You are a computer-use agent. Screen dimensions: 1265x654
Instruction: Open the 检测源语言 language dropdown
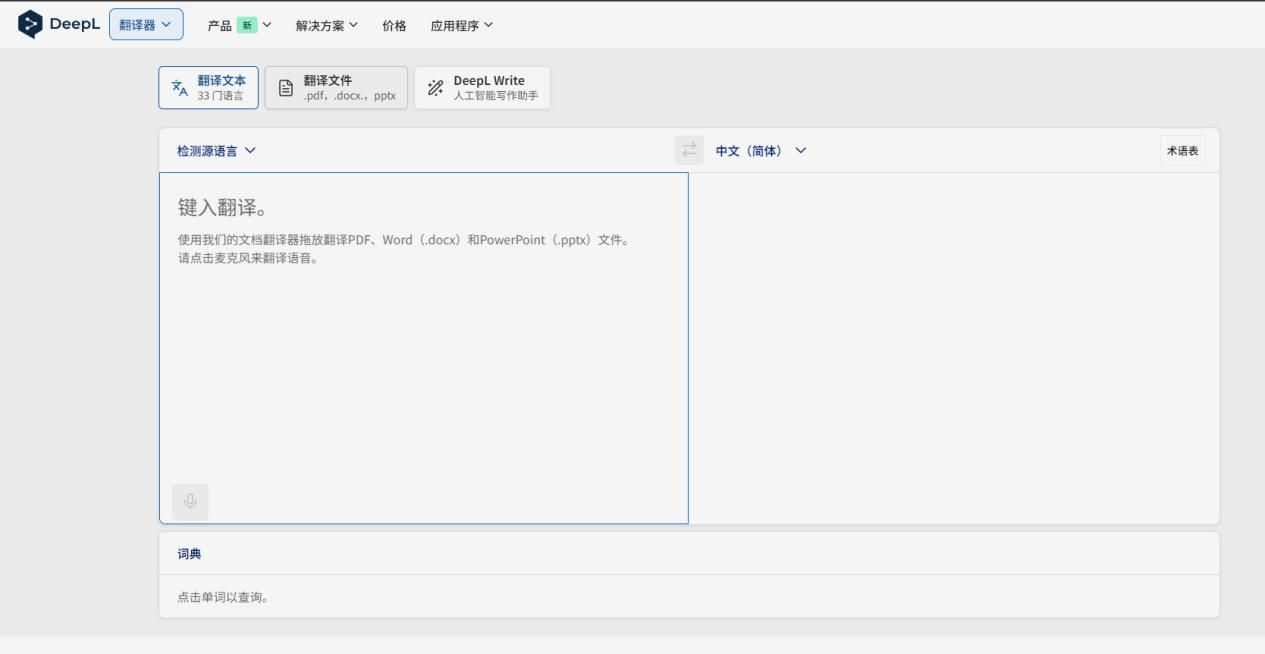coord(216,150)
